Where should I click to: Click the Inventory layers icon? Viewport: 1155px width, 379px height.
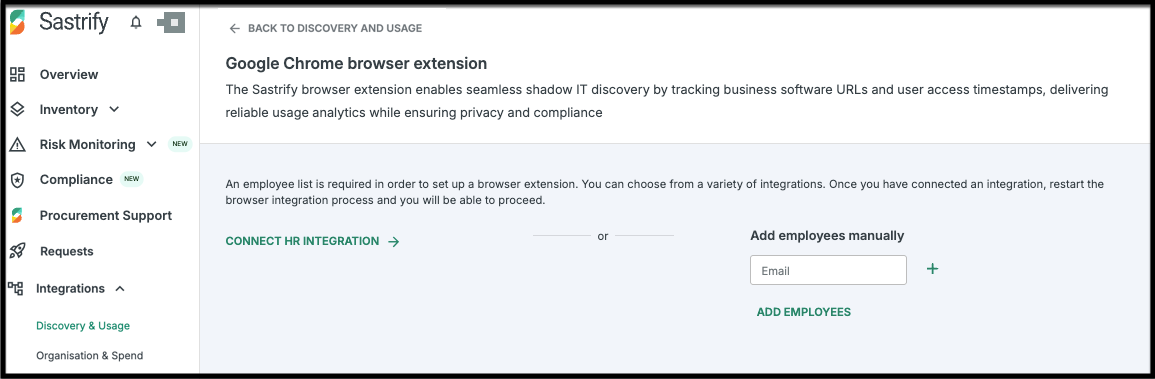pyautogui.click(x=17, y=110)
